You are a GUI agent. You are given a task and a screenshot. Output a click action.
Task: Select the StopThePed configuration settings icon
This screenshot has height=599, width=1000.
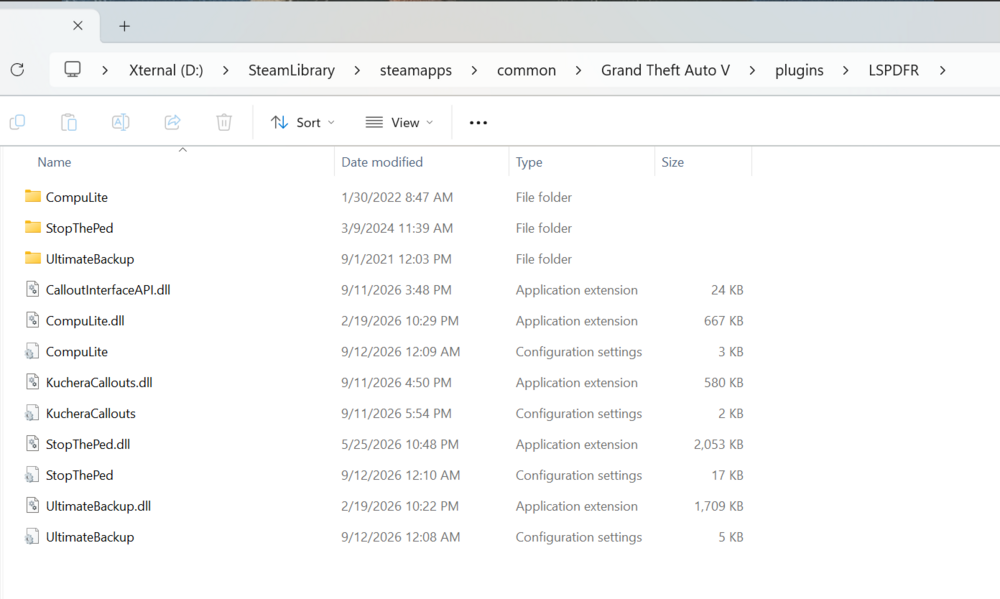pos(31,475)
